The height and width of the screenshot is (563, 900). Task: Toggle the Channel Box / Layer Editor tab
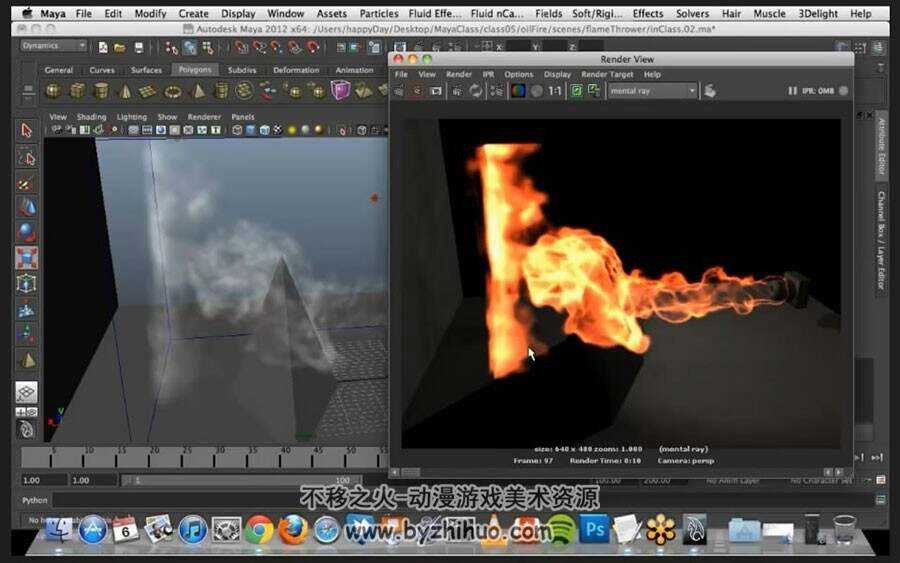tap(882, 240)
